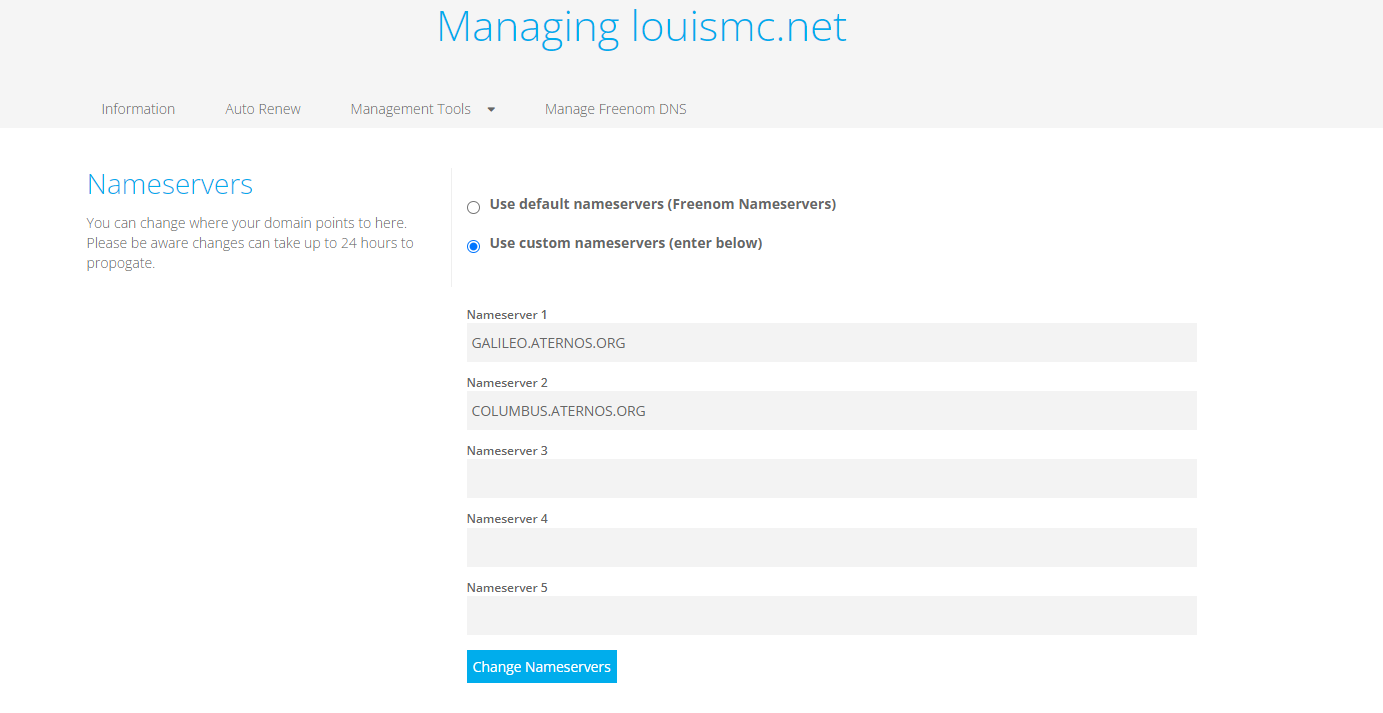Click the Nameserver 3 label

tap(507, 450)
